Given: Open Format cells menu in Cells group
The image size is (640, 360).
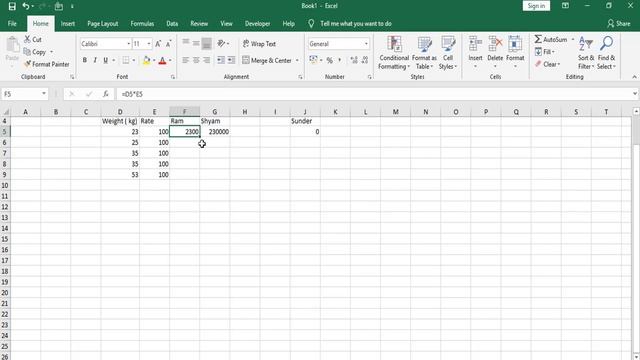Looking at the screenshot, I should pyautogui.click(x=515, y=53).
